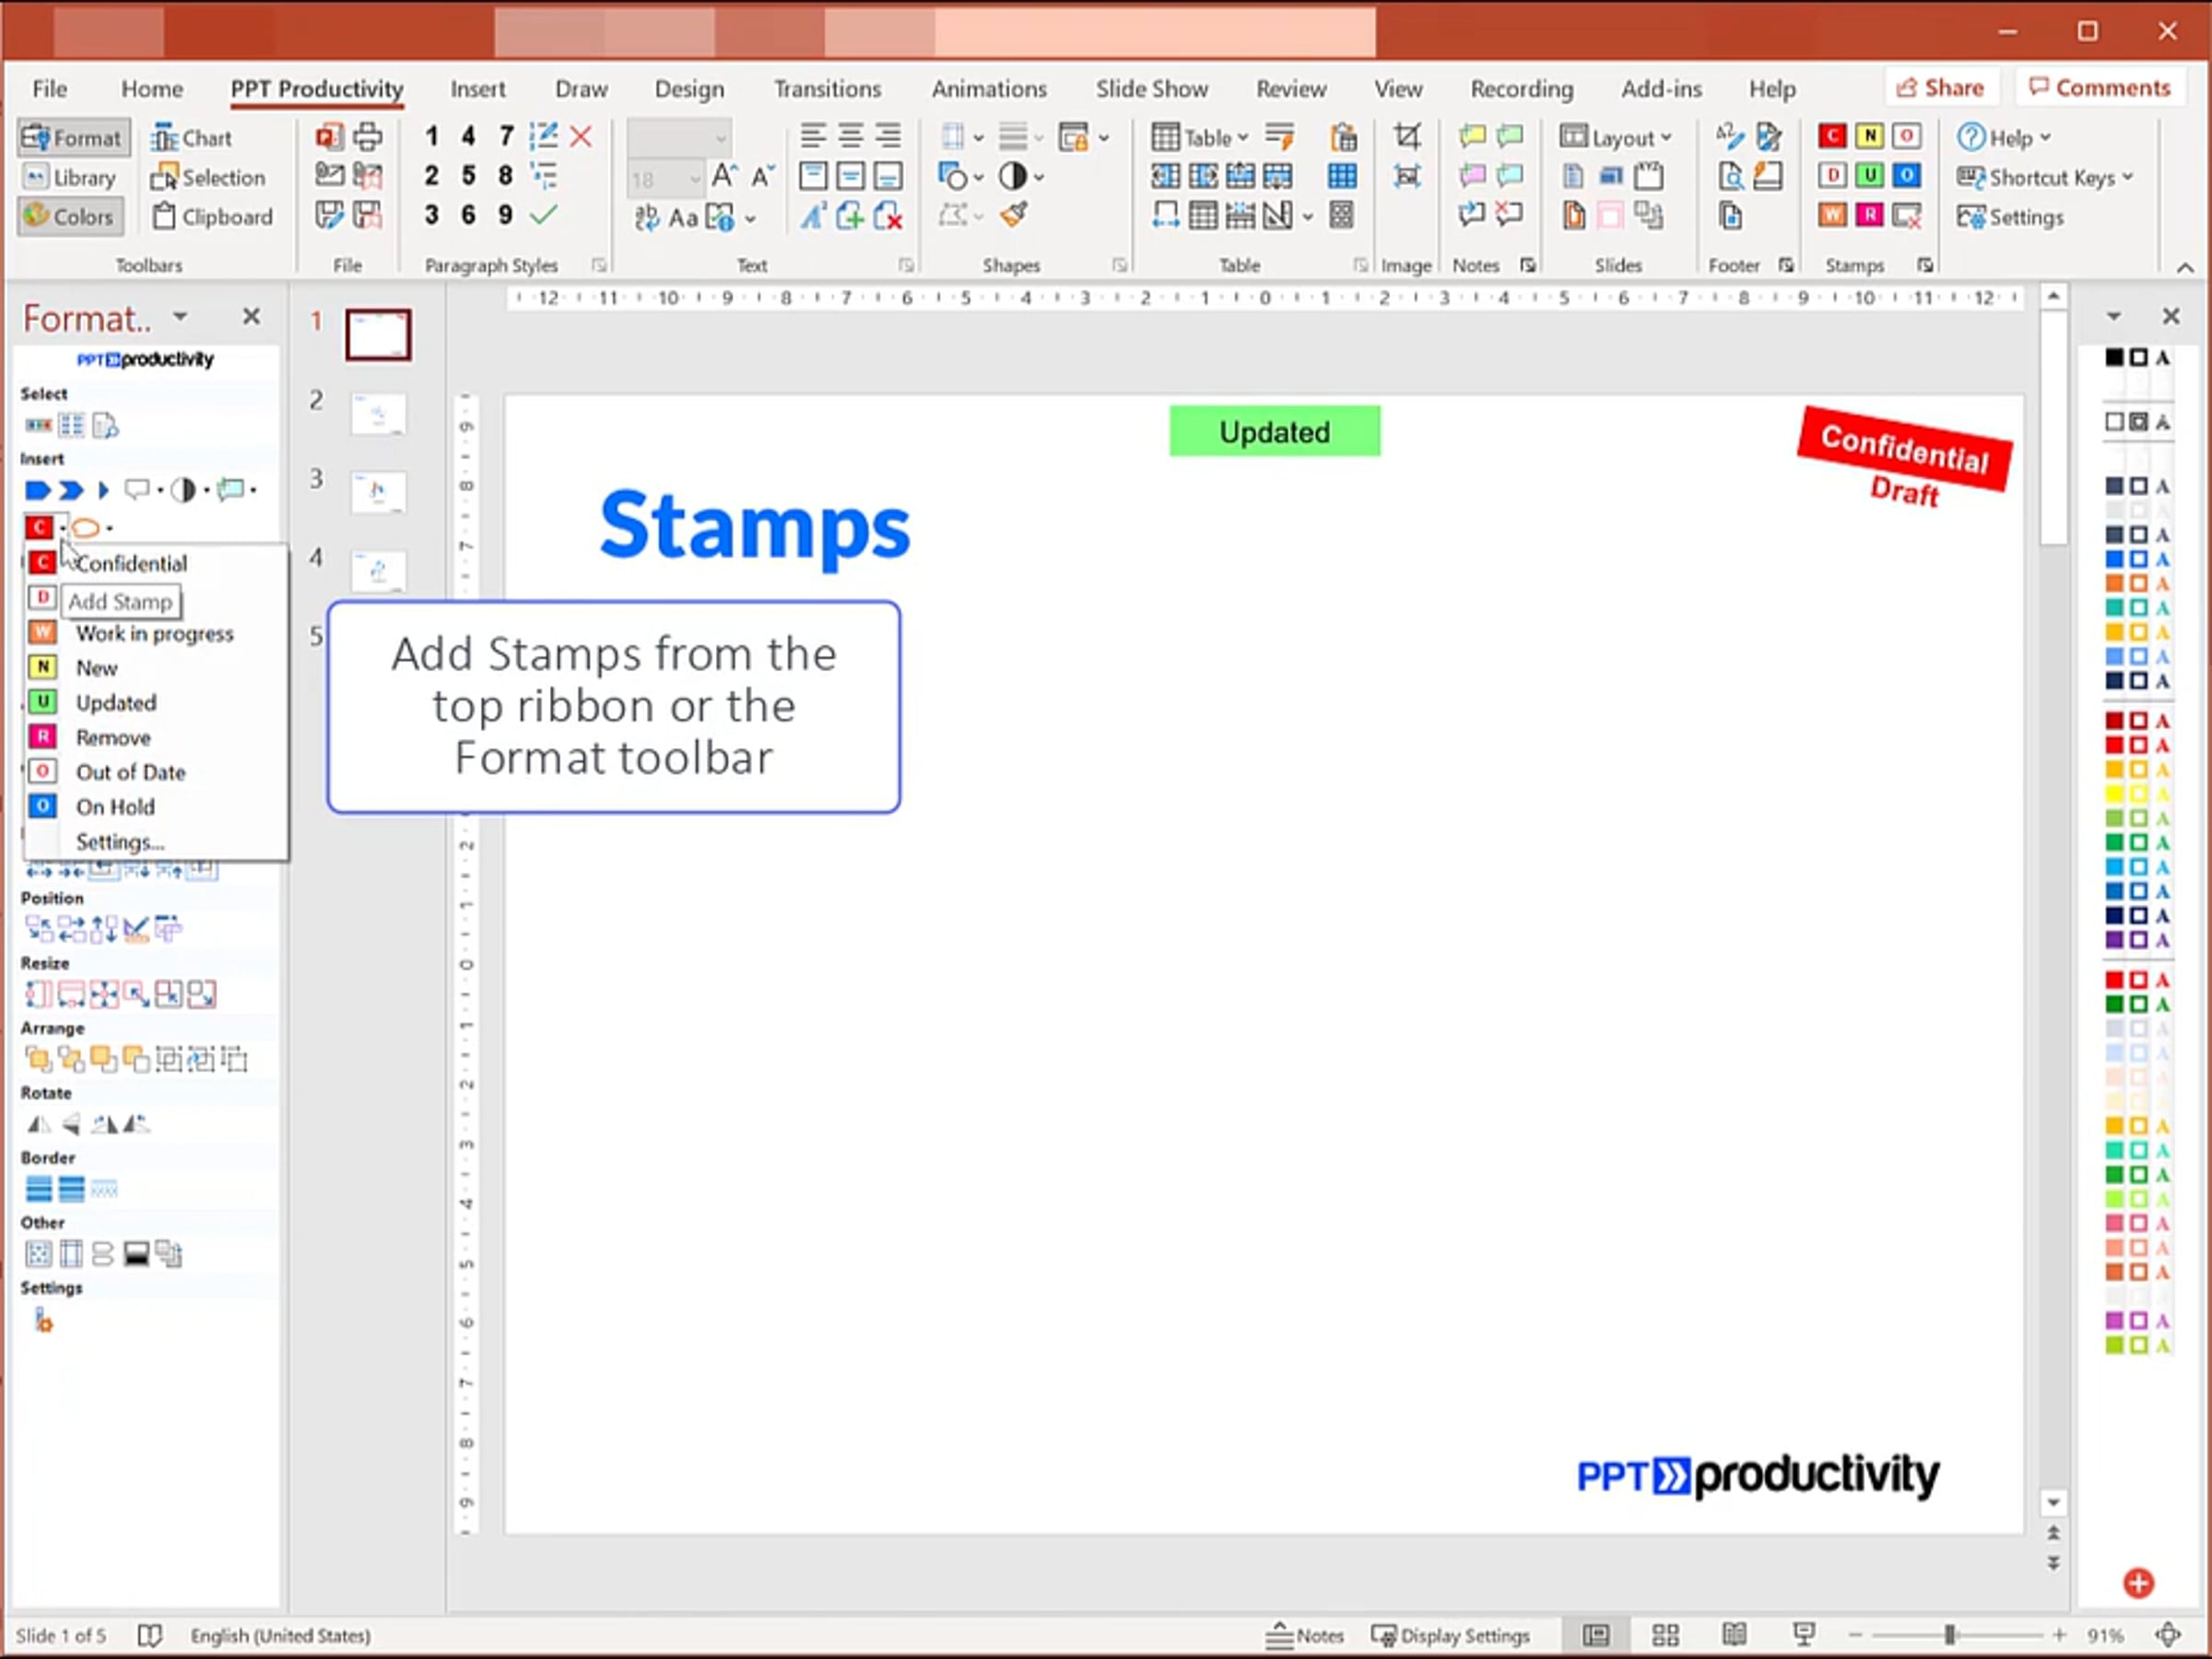Click the red Confidential stamp icon in ribbon
Screen dimensions: 2212x1659
pyautogui.click(x=1831, y=136)
